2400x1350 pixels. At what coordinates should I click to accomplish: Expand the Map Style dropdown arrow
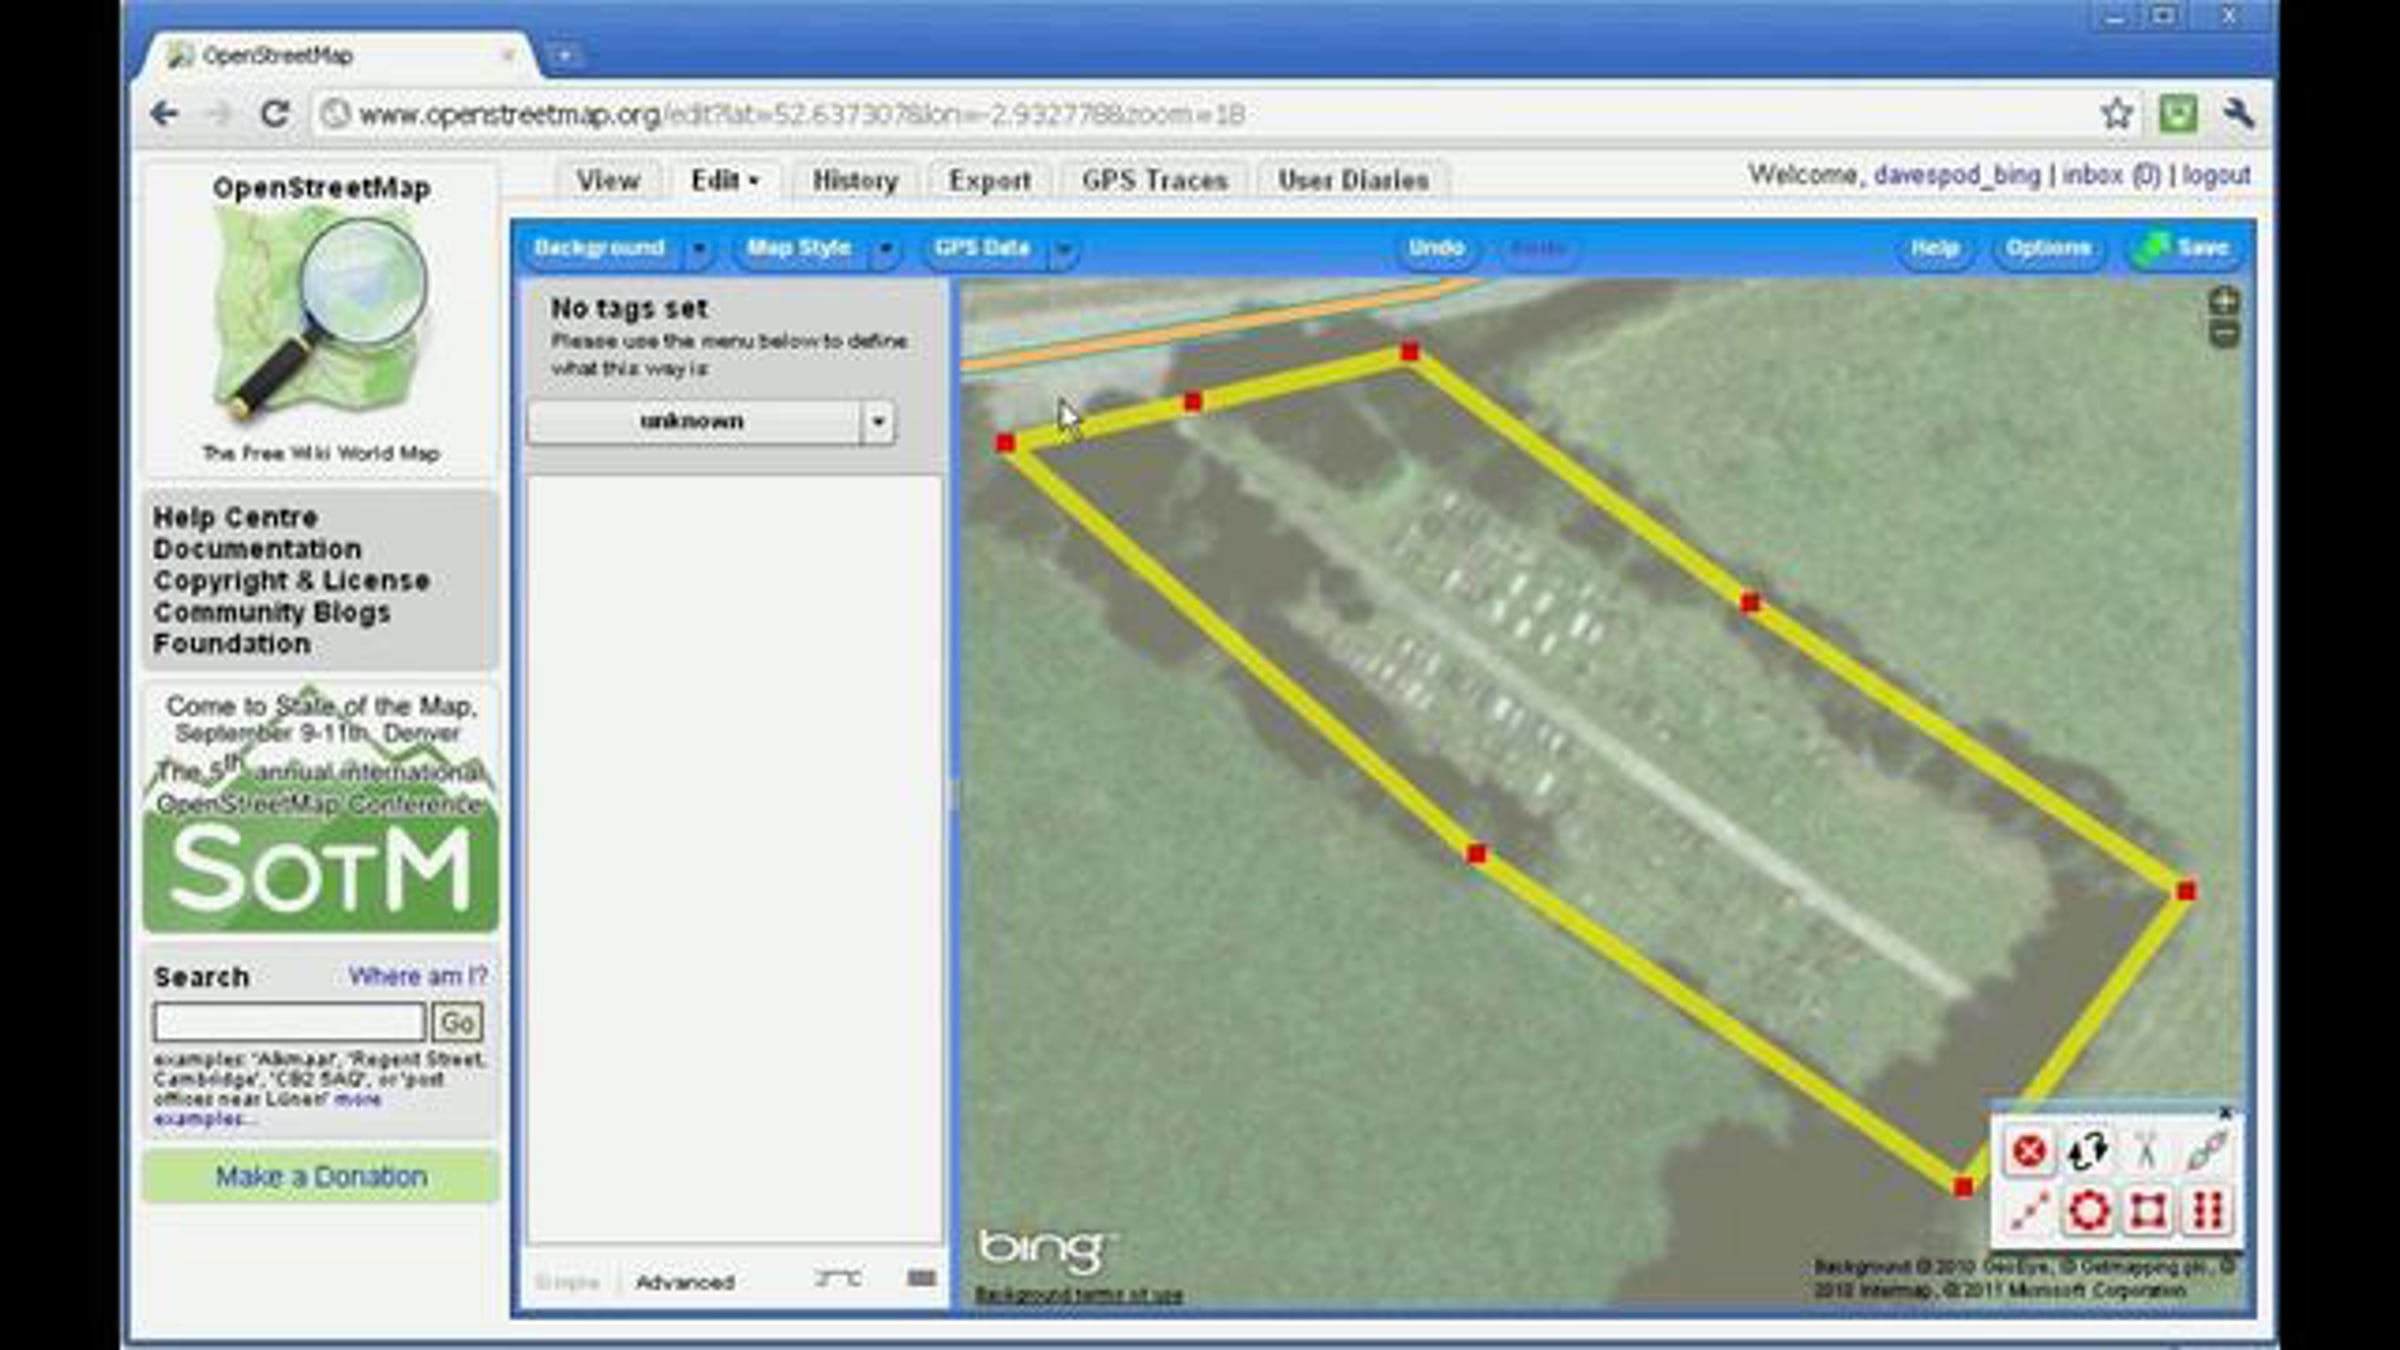click(885, 249)
